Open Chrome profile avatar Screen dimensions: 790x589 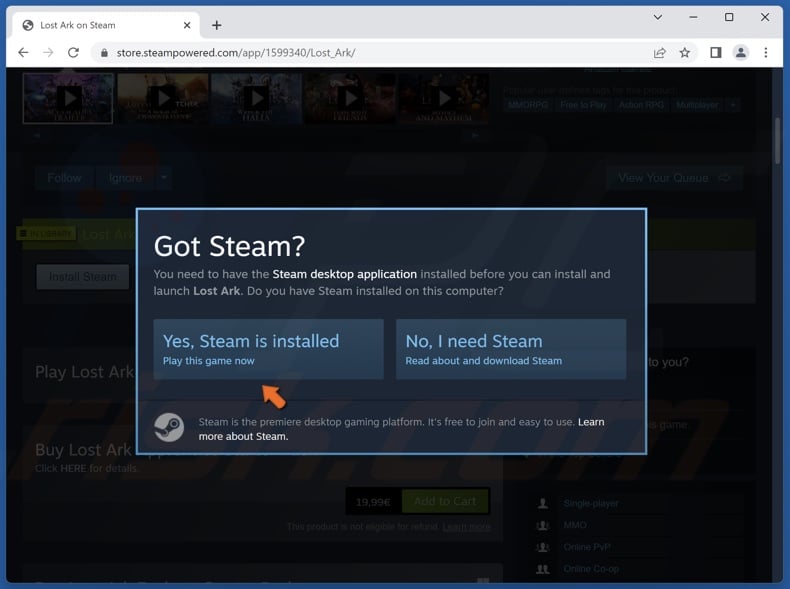click(741, 52)
